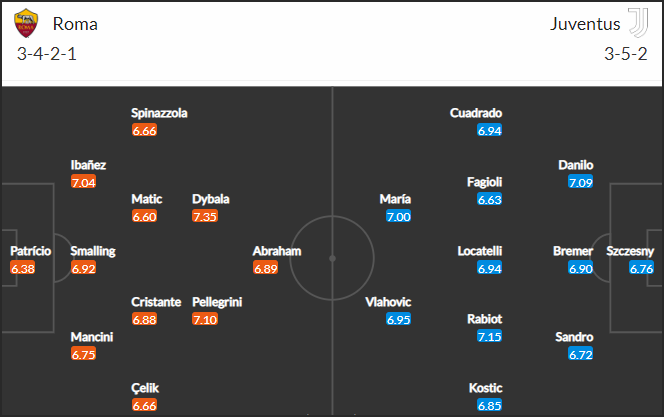The image size is (664, 417).
Task: Select Patrício's 6.38 rating badge
Action: tap(23, 268)
